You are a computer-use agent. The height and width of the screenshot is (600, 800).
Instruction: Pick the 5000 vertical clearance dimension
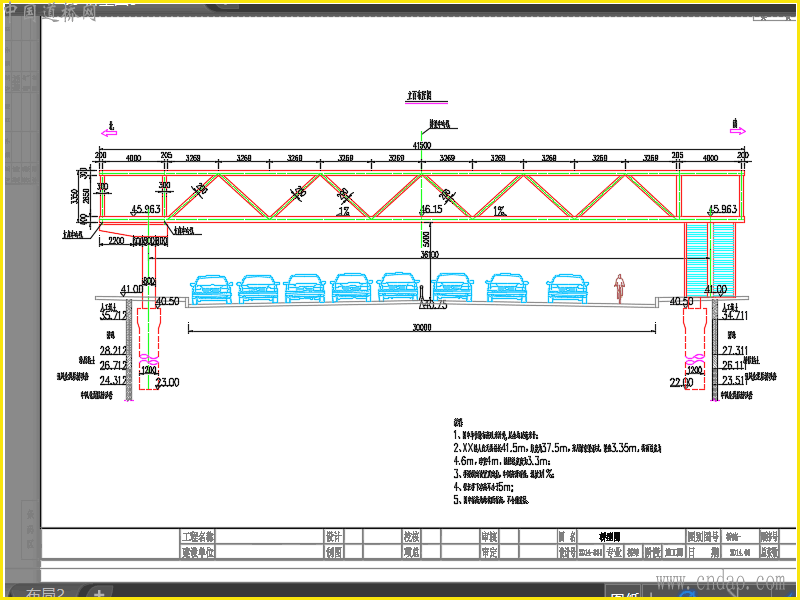(x=427, y=238)
